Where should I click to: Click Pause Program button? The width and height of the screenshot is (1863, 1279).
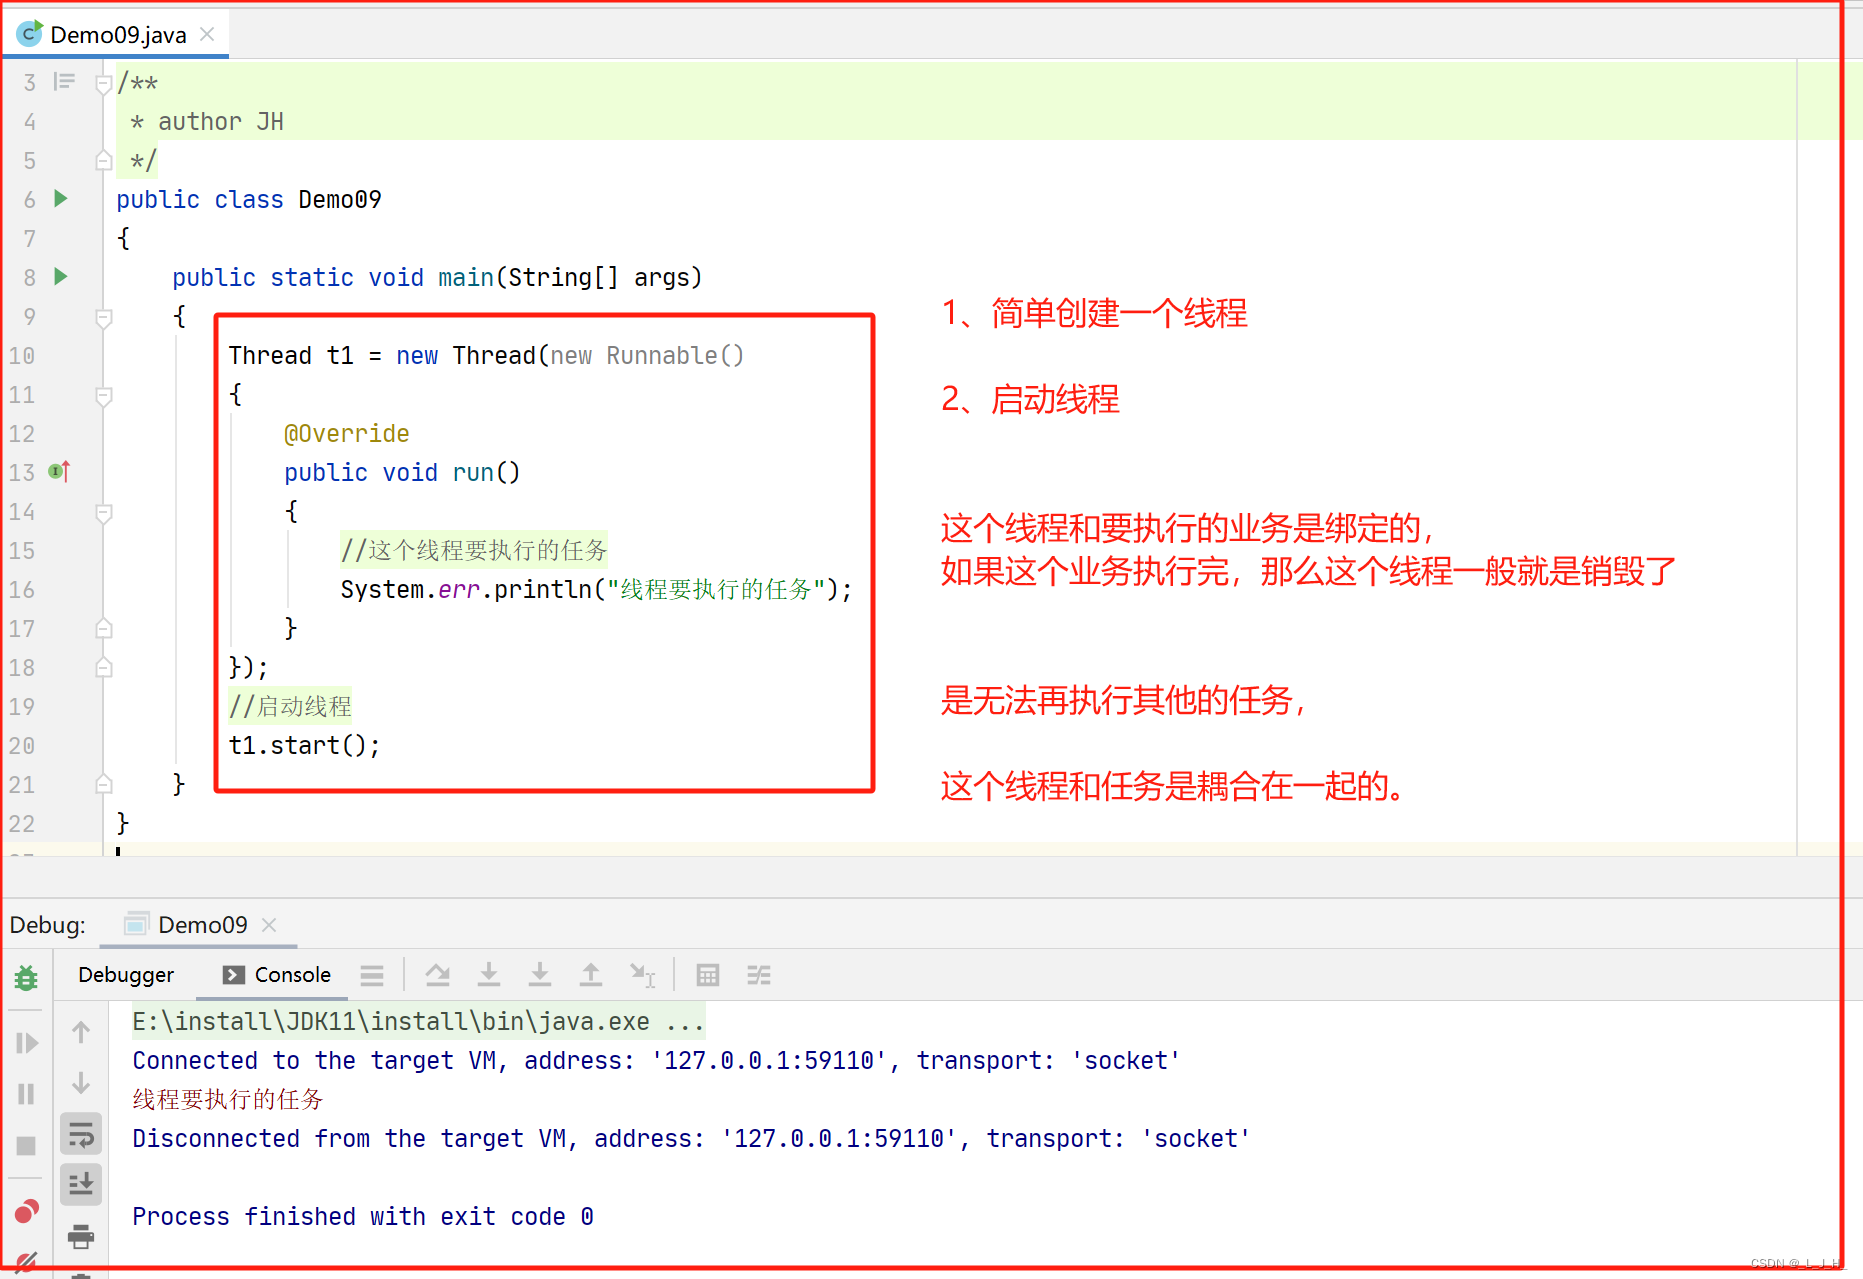[x=26, y=1094]
